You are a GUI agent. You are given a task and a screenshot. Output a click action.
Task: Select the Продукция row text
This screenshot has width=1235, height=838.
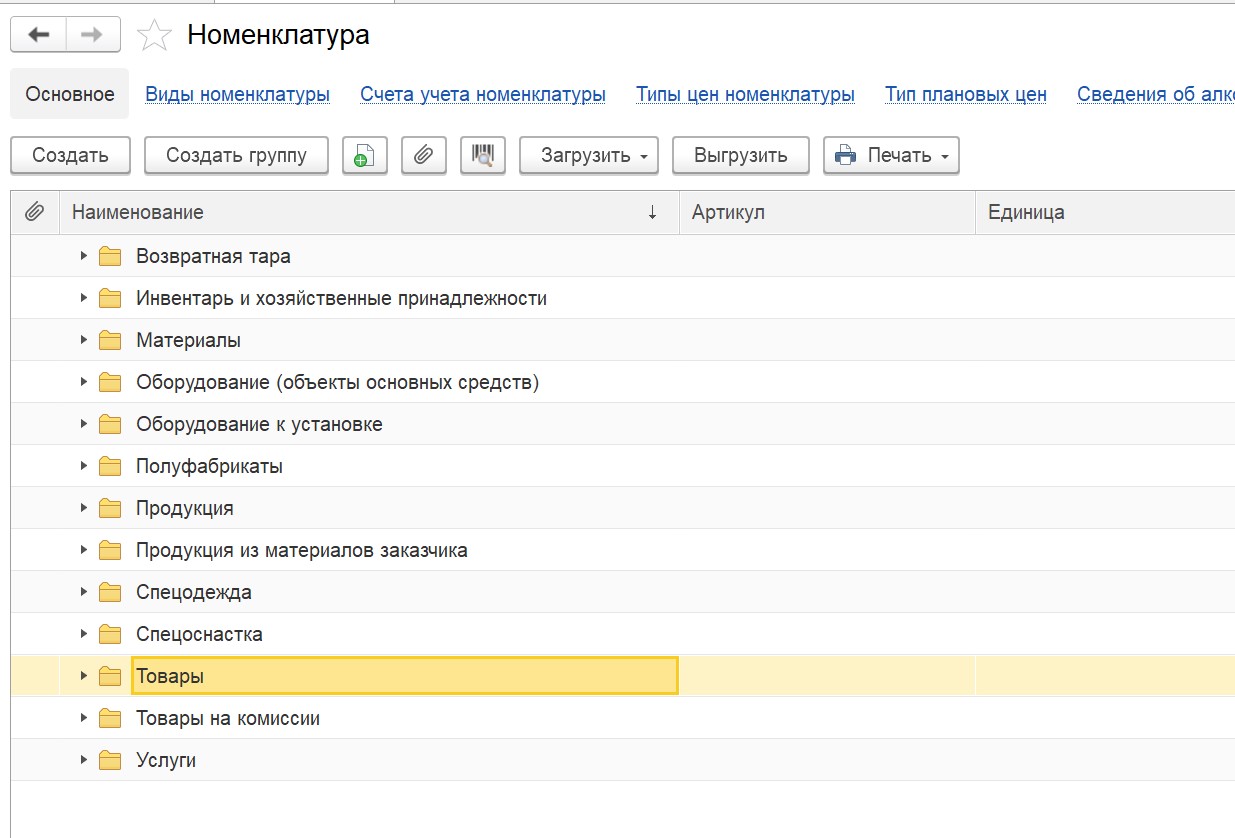[185, 508]
